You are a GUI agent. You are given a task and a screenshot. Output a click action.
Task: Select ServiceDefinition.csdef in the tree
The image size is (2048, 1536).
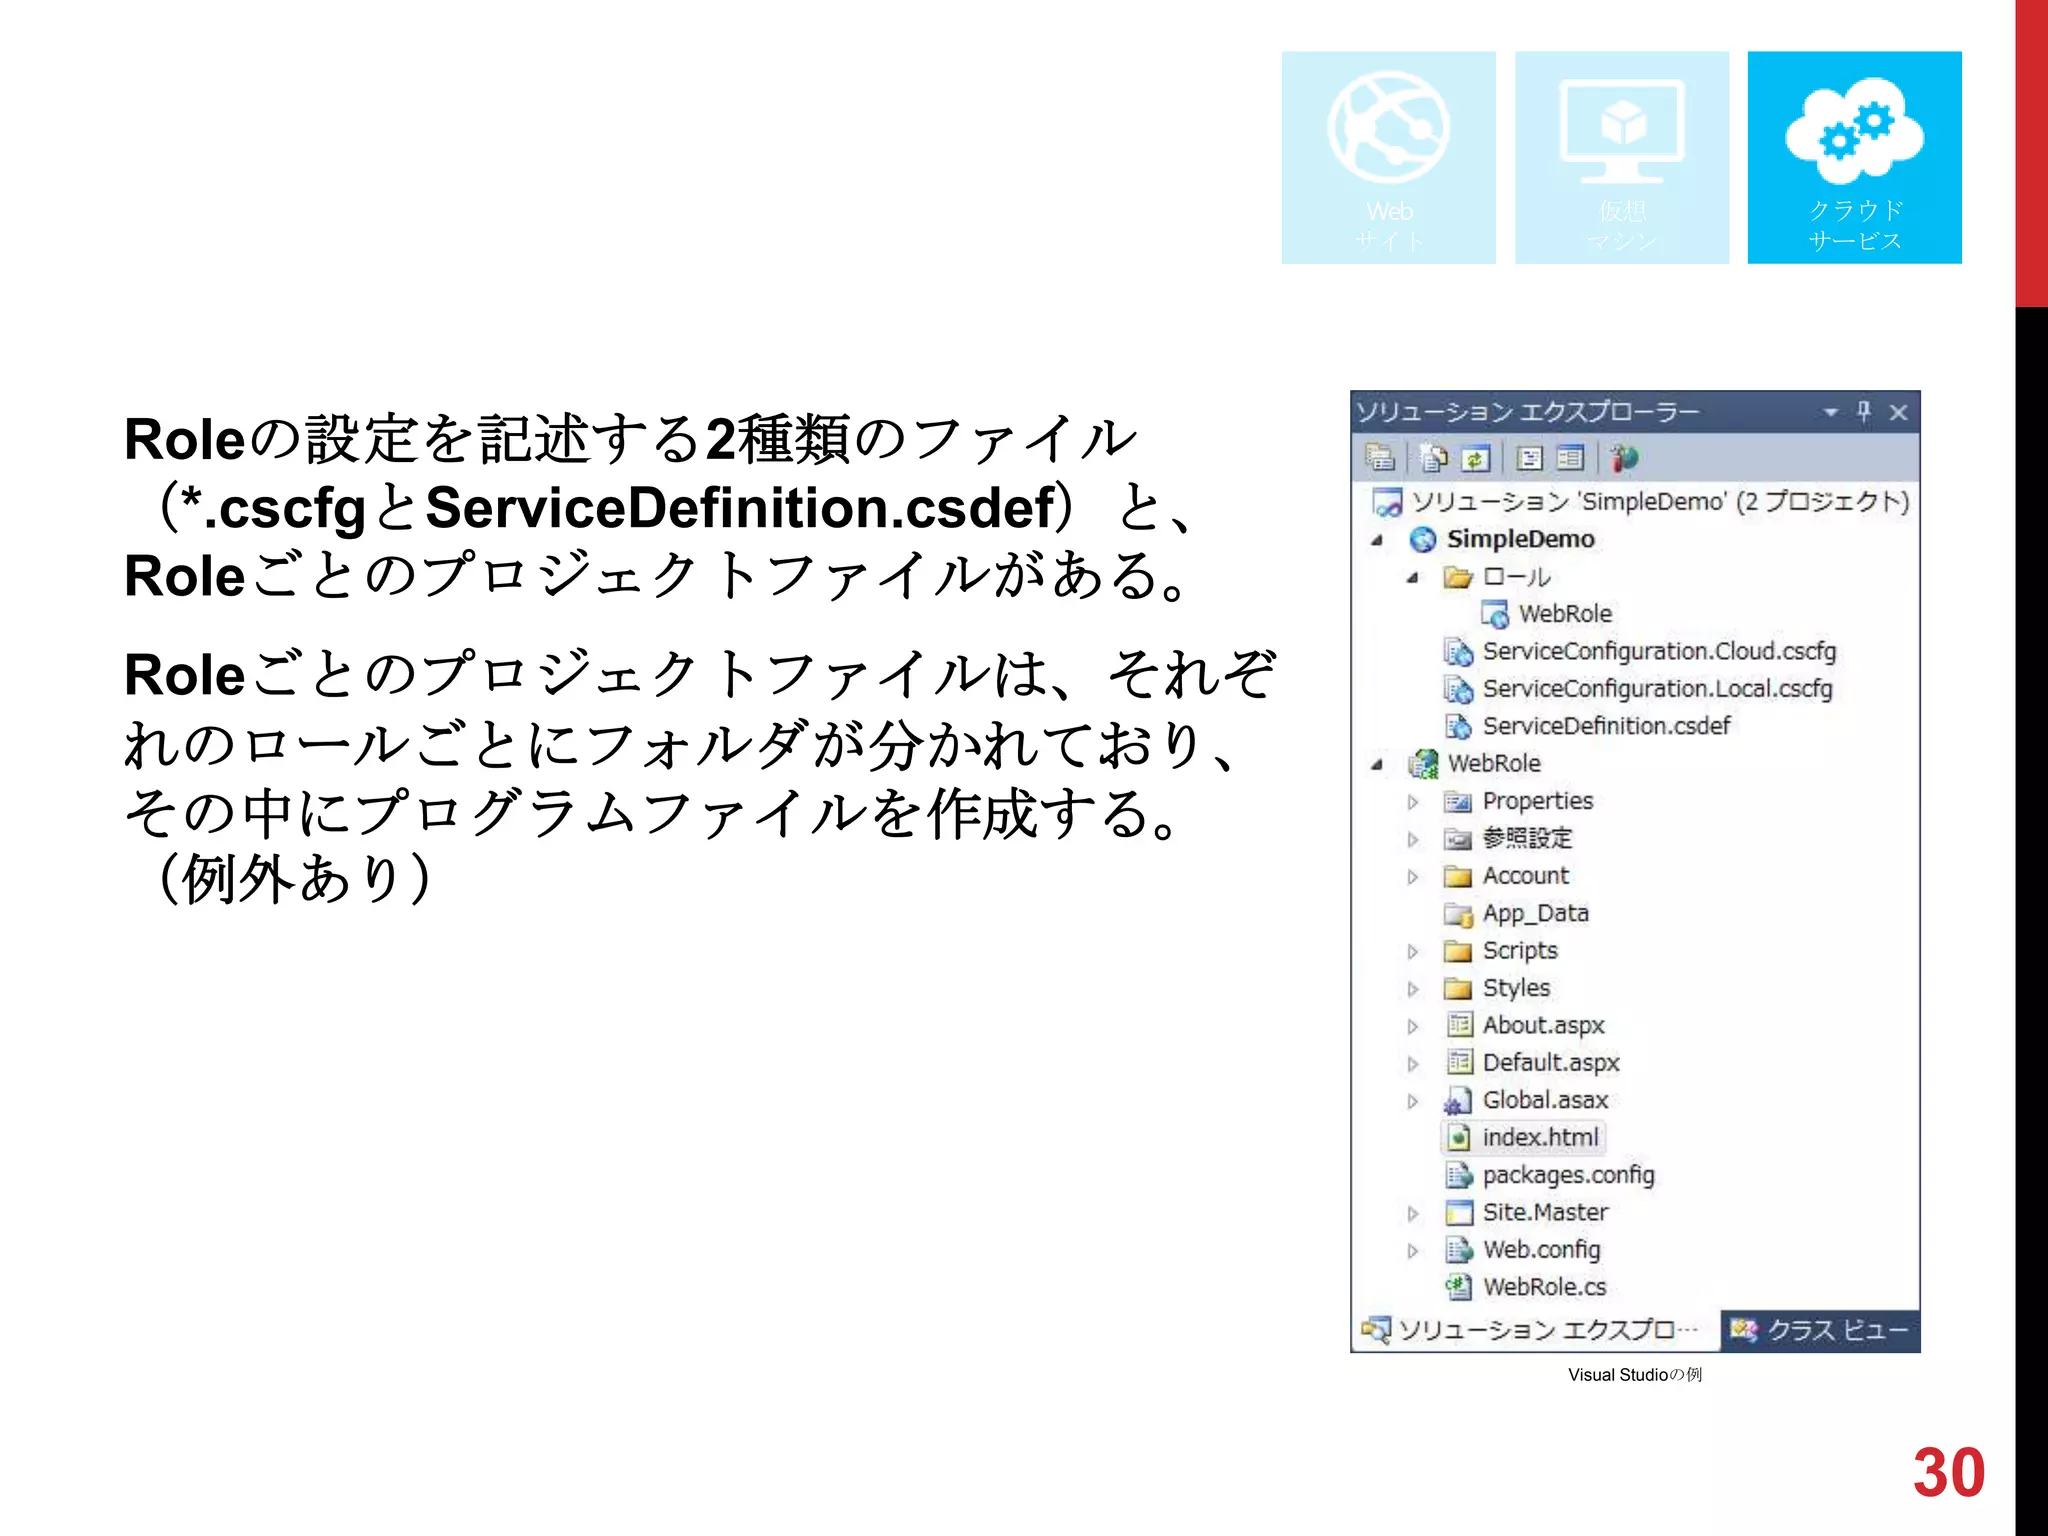(1606, 726)
